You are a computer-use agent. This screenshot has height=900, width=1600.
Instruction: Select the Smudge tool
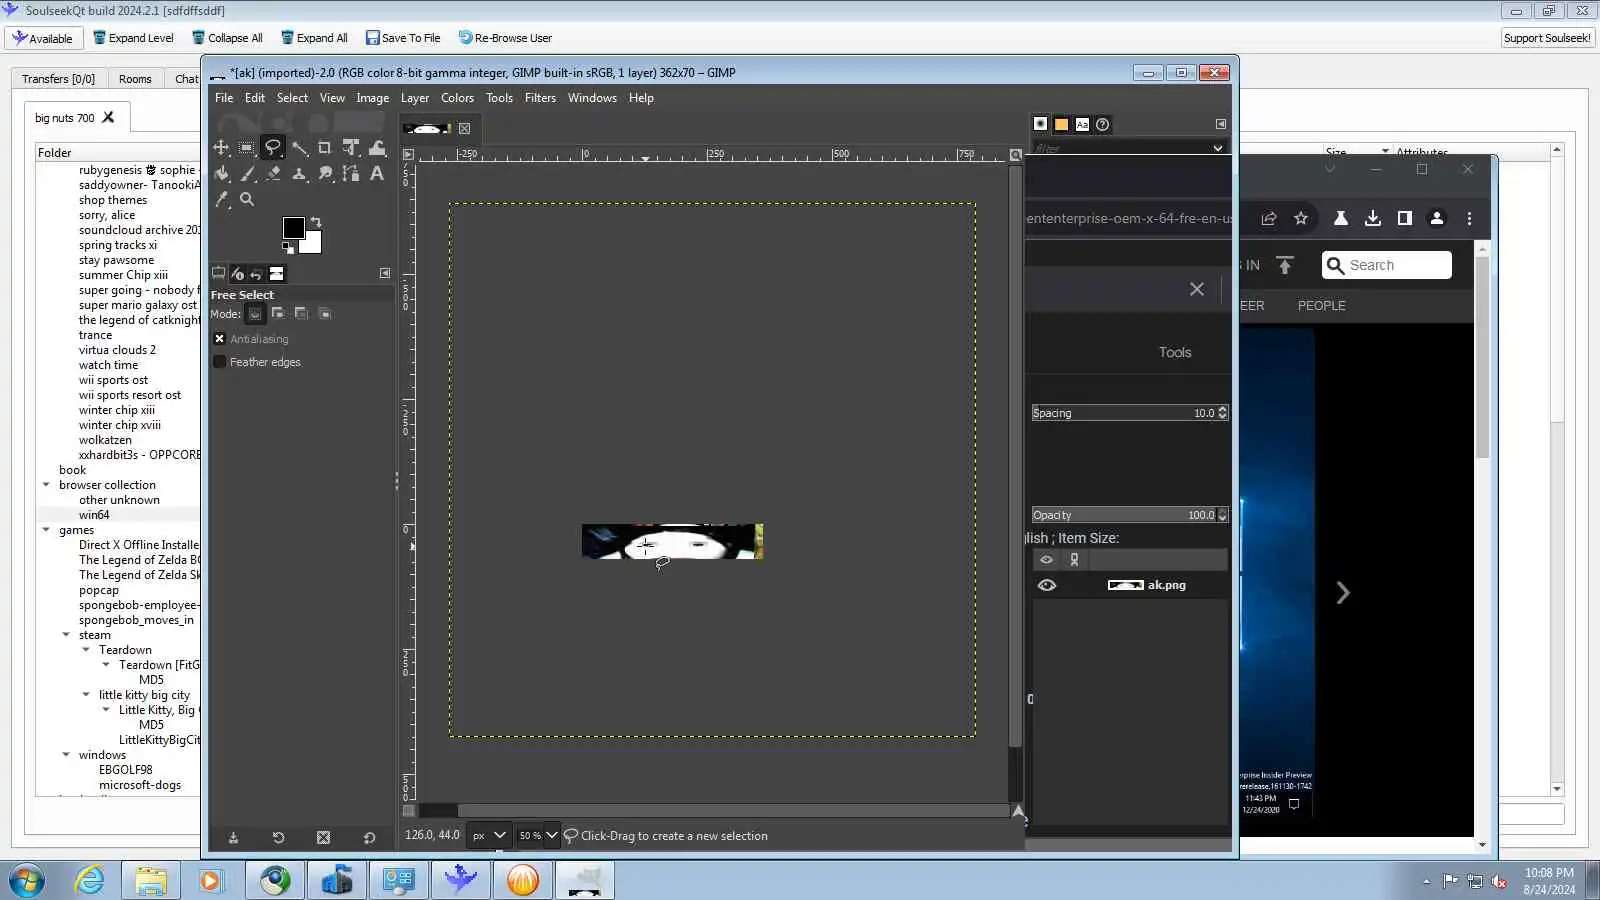click(325, 173)
